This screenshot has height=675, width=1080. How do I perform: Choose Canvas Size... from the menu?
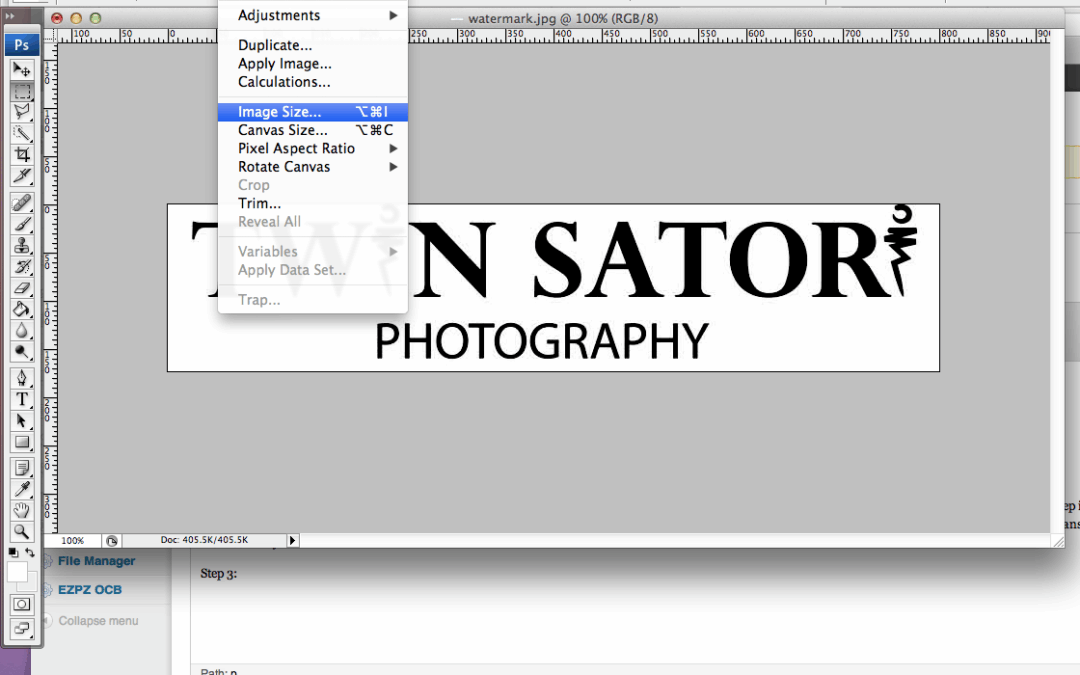[313, 130]
